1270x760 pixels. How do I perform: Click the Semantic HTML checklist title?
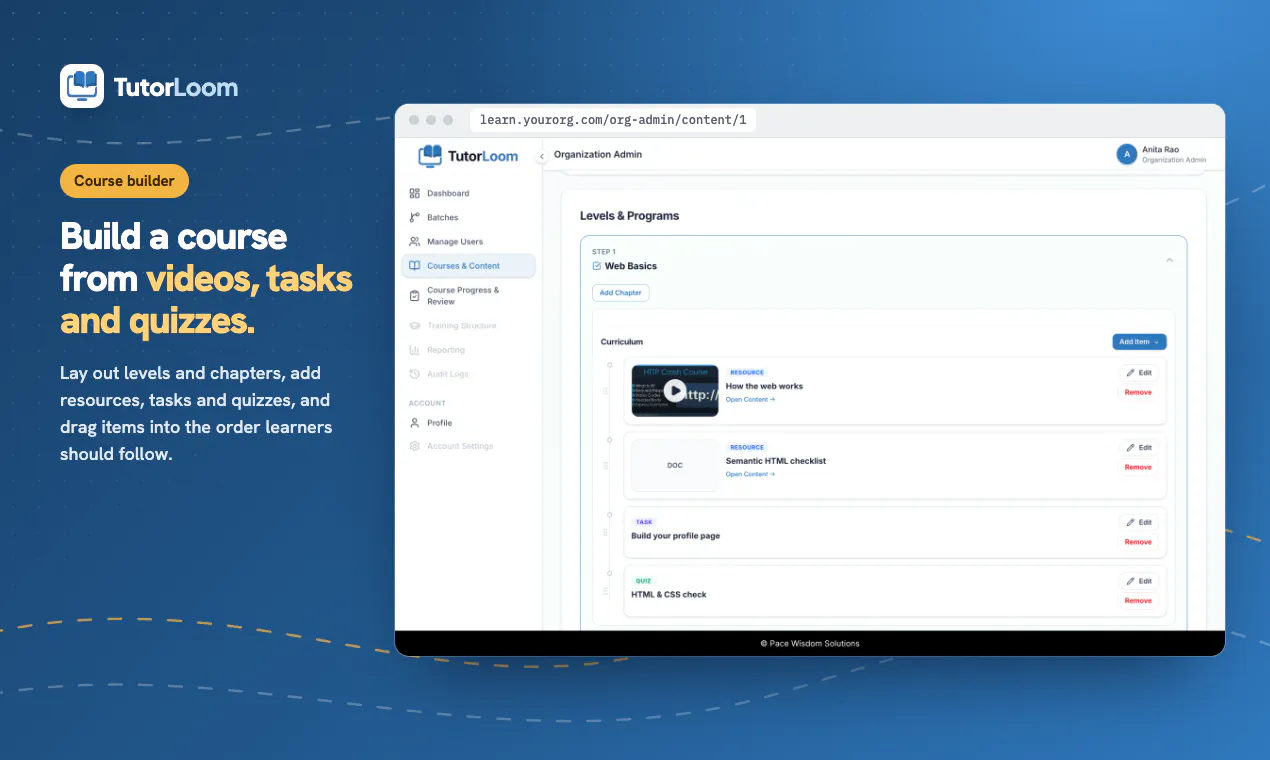[x=776, y=461]
